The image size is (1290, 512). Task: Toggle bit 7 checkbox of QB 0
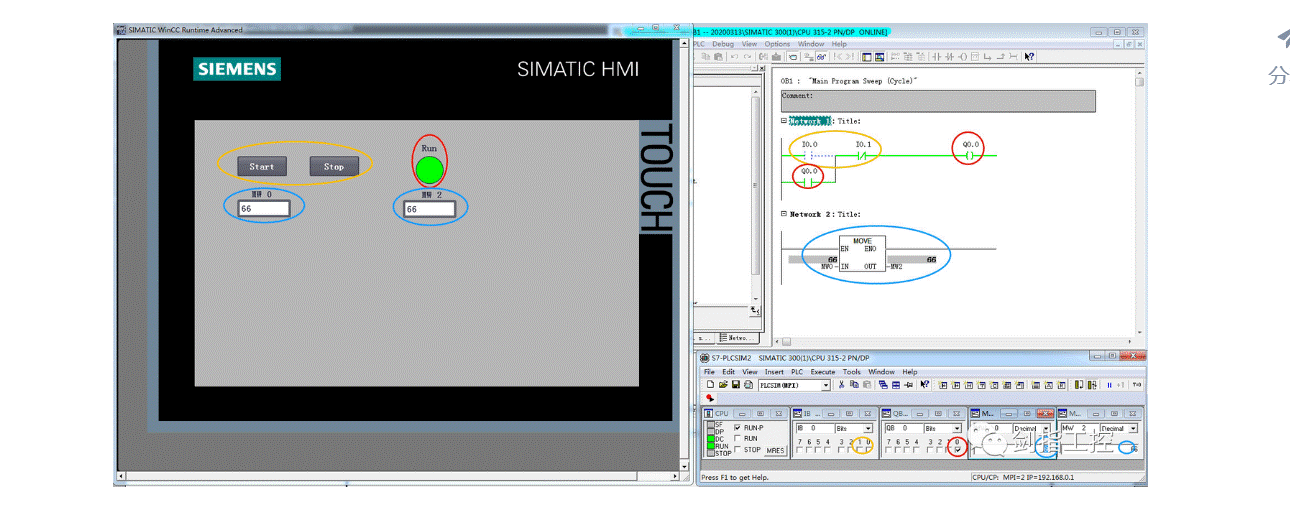click(888, 450)
